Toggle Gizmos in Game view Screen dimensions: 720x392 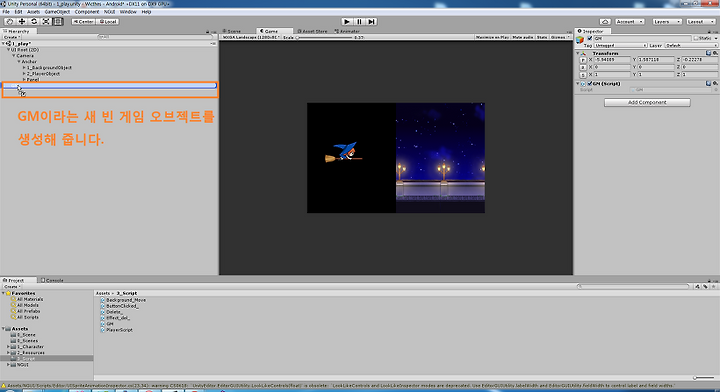(560, 37)
